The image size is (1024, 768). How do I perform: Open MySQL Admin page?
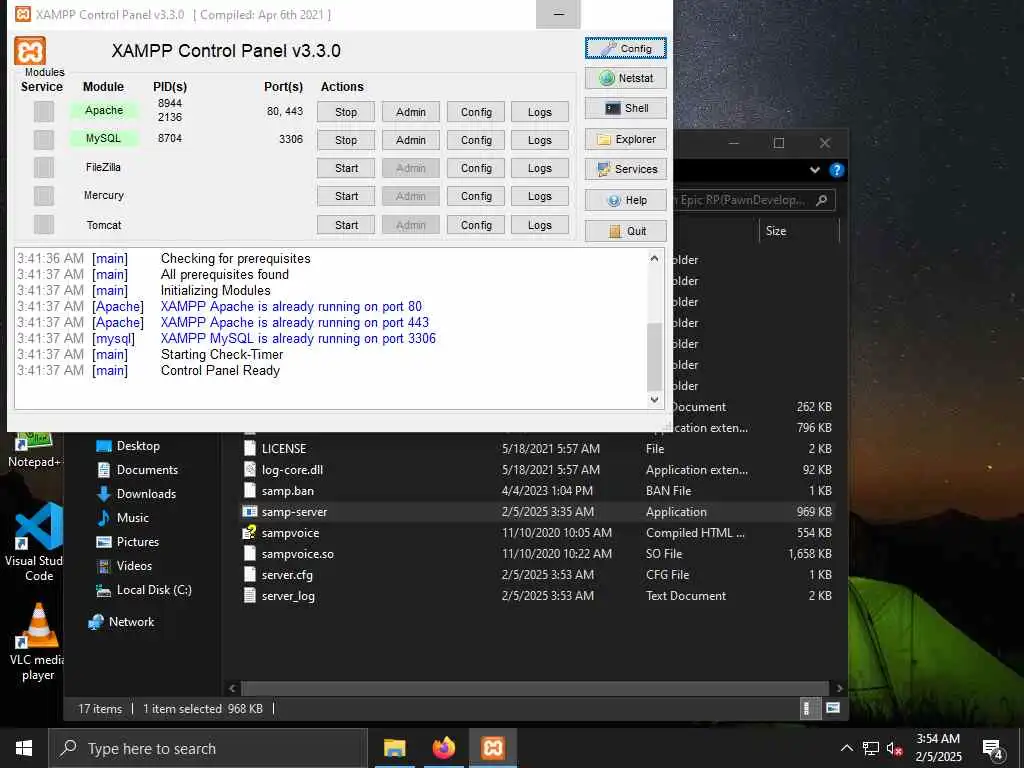pos(411,140)
